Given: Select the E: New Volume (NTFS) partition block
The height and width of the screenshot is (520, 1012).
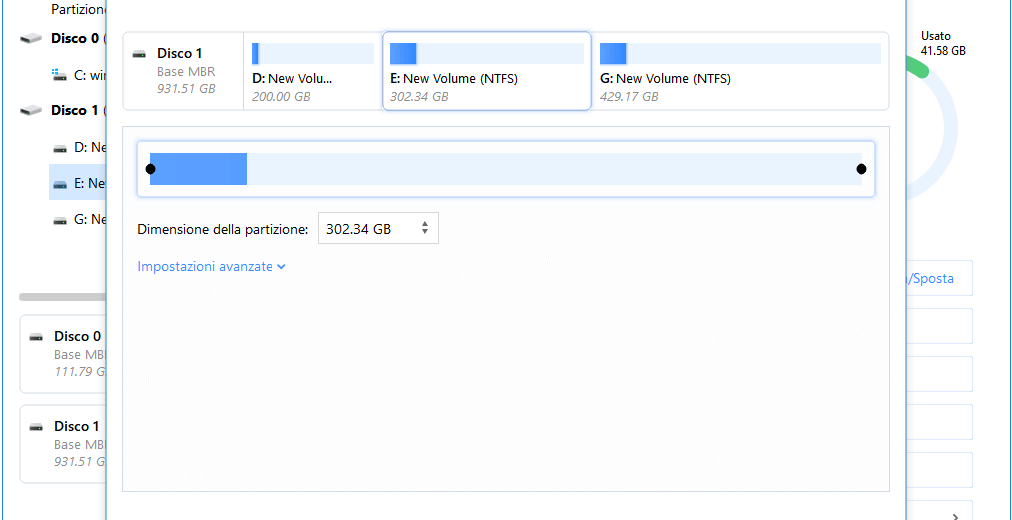Looking at the screenshot, I should tap(487, 71).
